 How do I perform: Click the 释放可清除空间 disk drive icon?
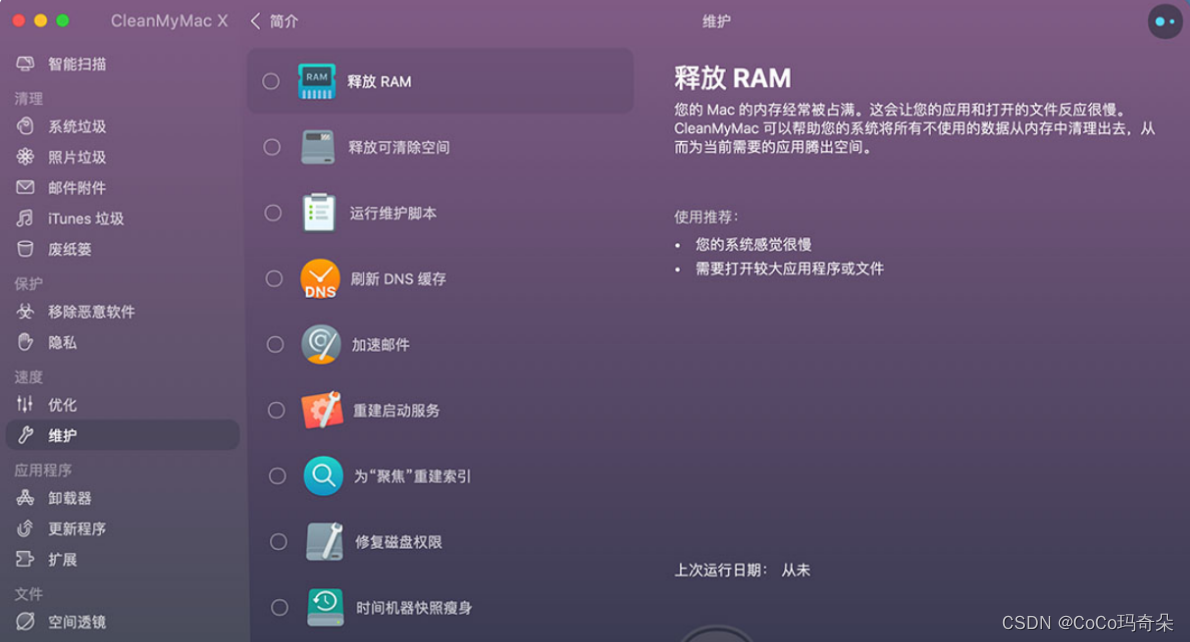pos(317,147)
